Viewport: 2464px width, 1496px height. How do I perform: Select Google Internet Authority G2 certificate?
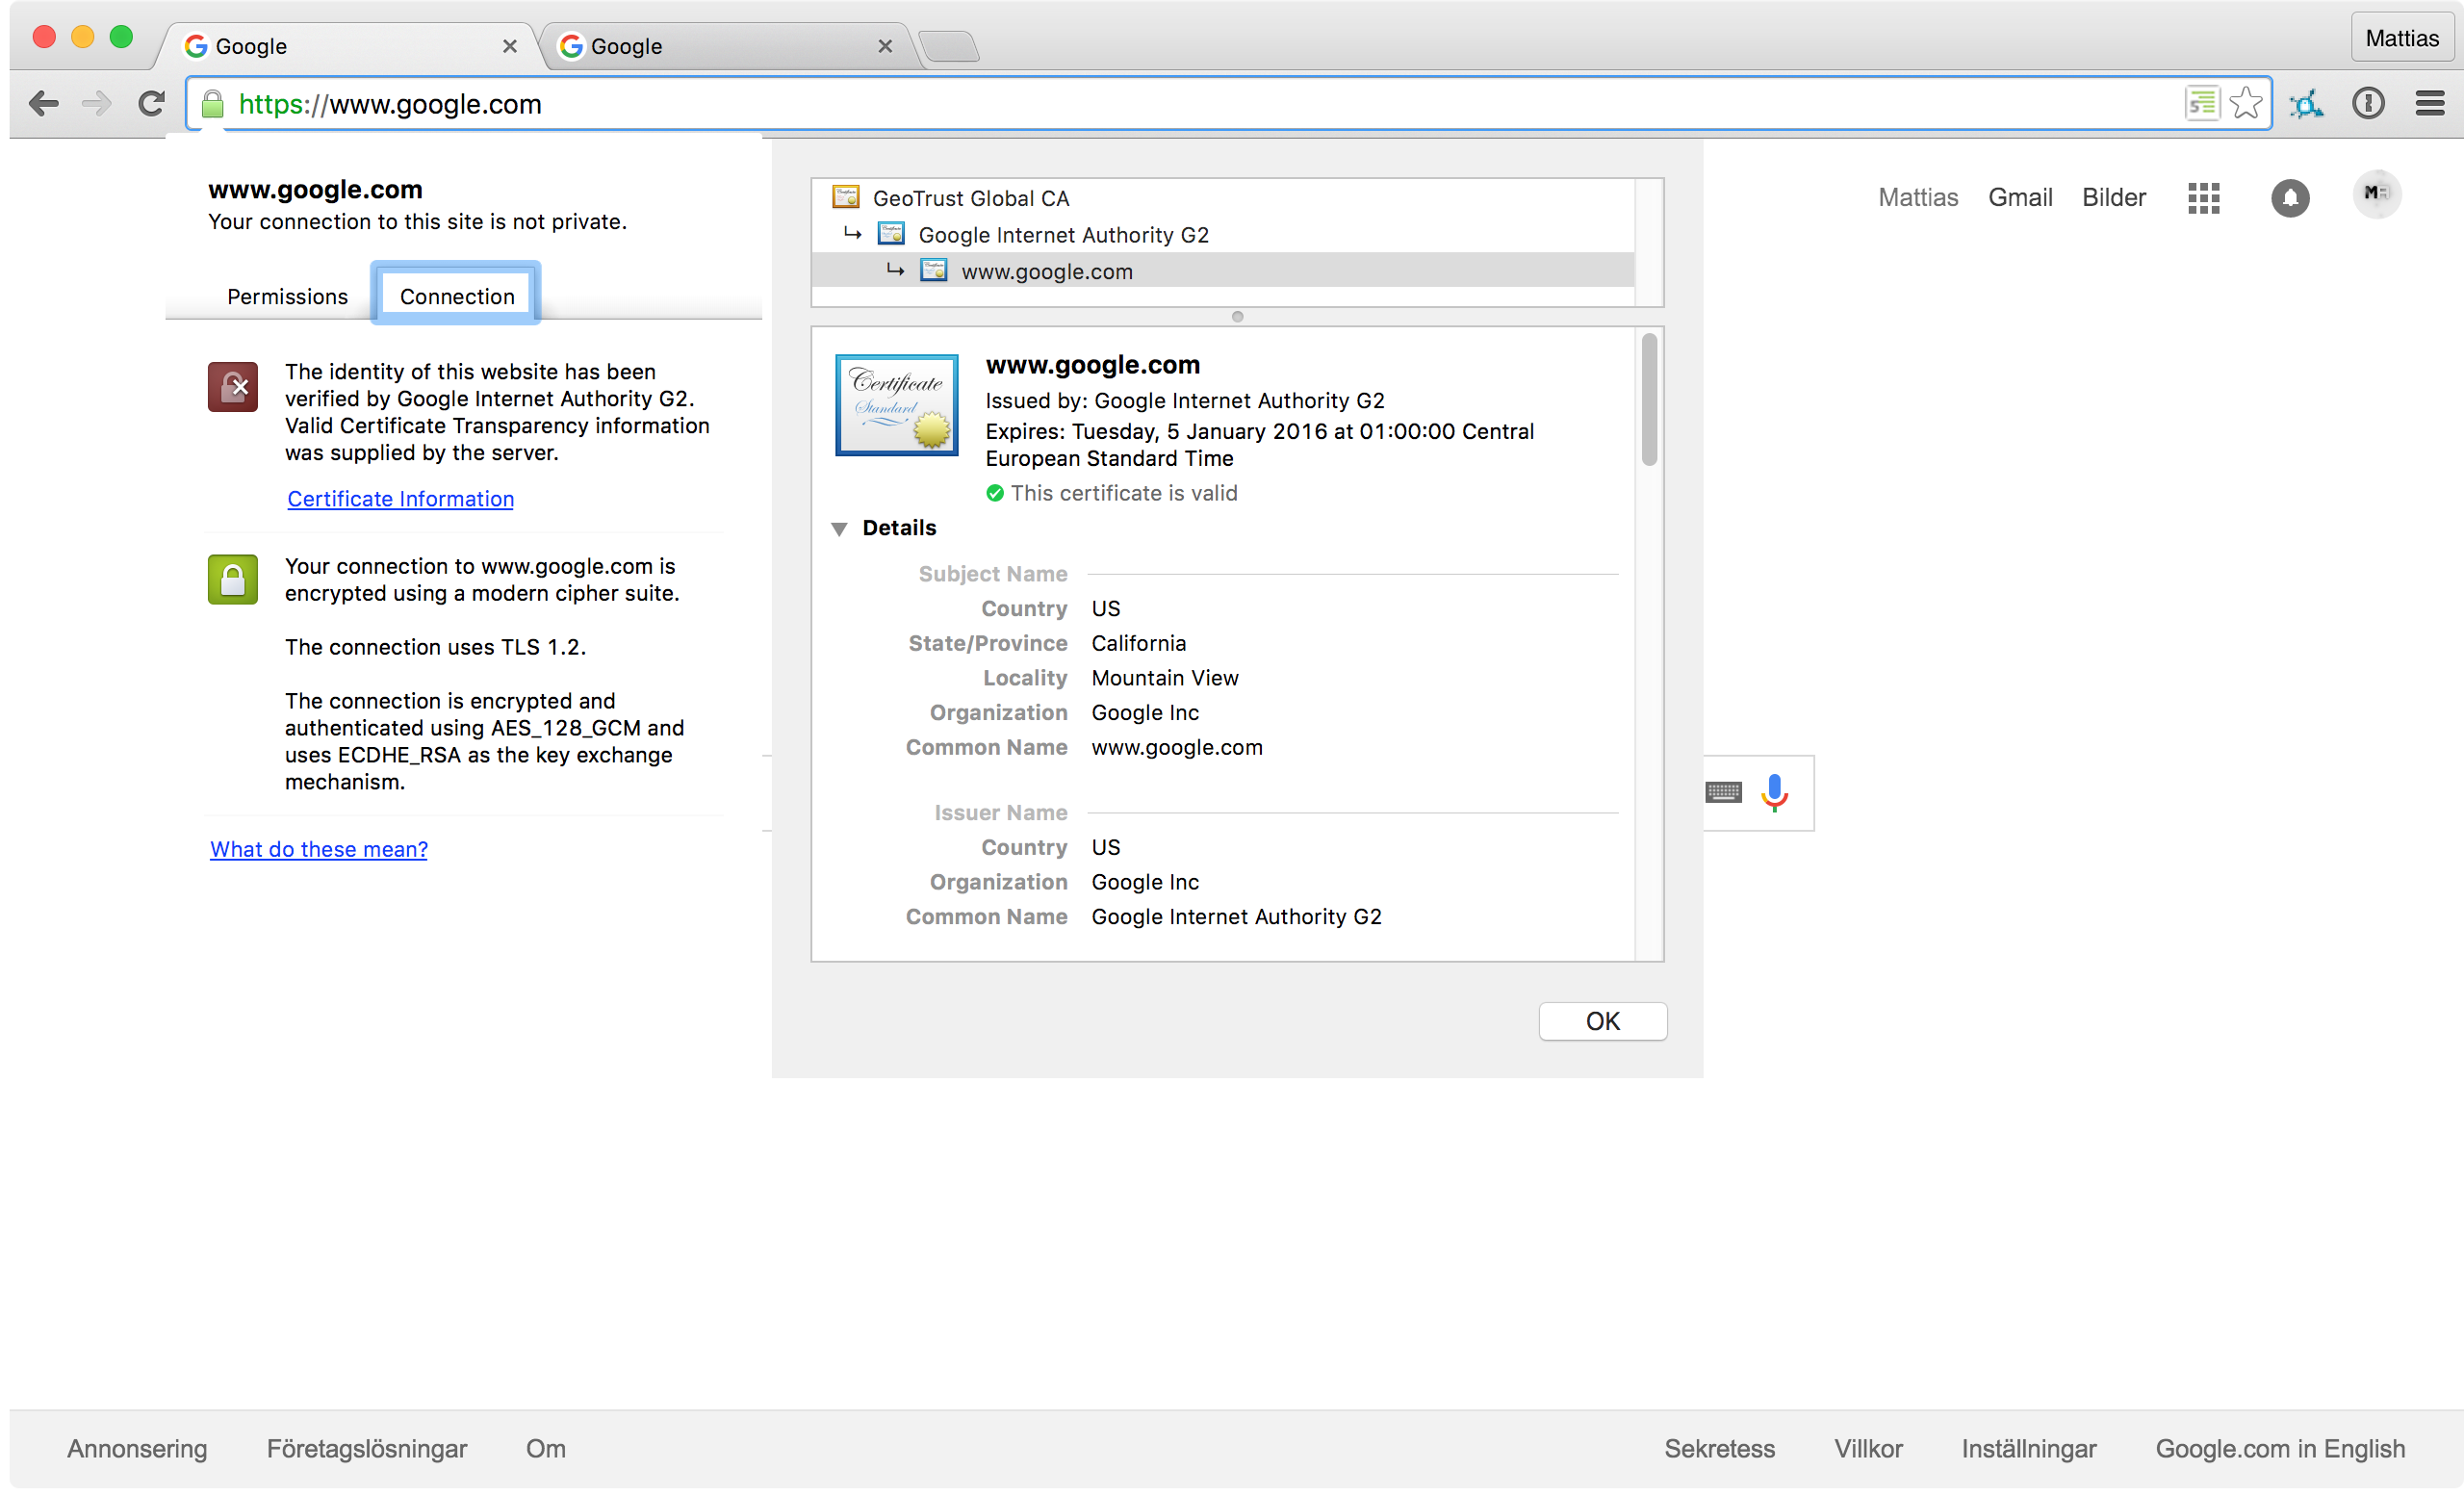coord(1063,235)
